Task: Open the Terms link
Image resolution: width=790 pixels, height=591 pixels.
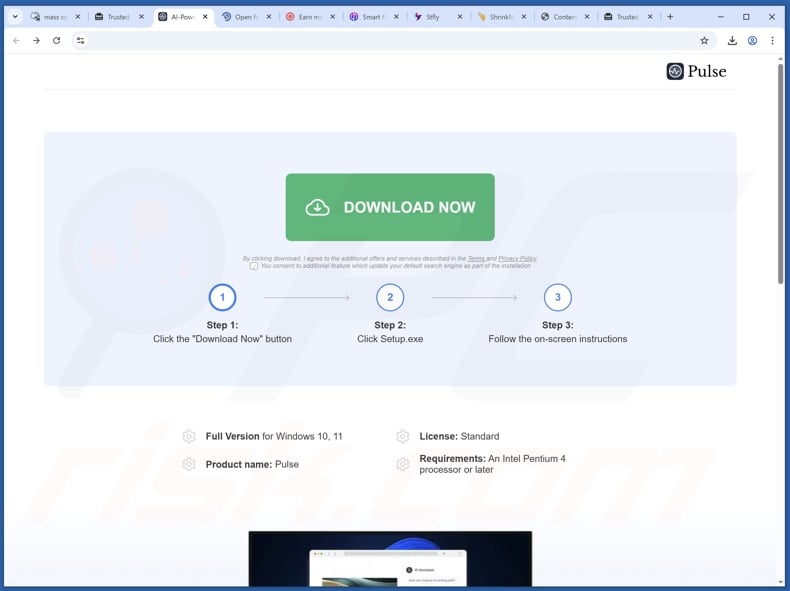Action: pos(476,258)
